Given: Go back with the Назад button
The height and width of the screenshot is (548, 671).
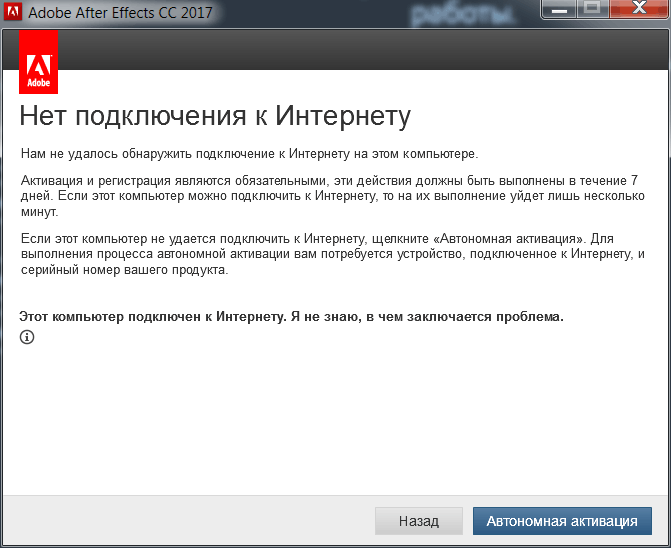Looking at the screenshot, I should tap(419, 521).
